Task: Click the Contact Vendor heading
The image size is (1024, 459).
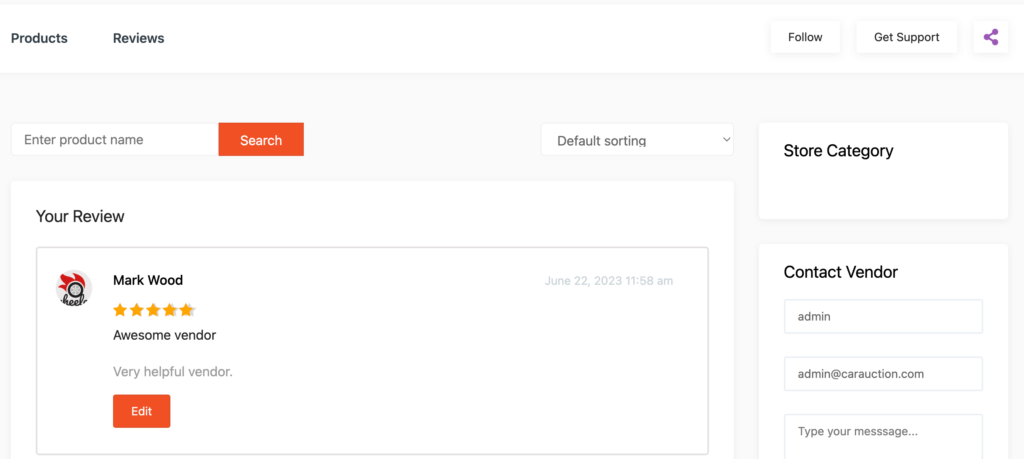Action: tap(840, 272)
